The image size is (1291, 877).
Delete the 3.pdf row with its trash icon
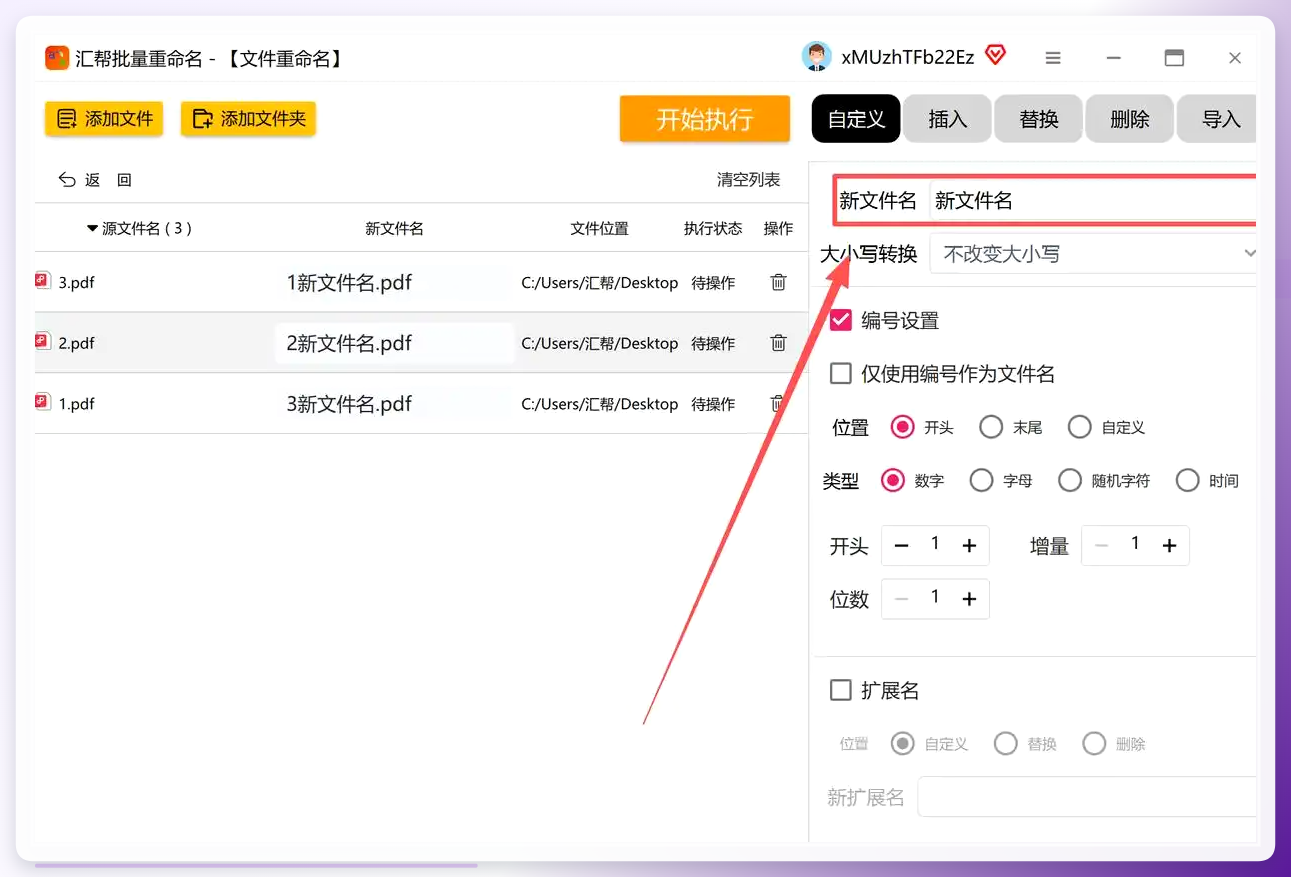pos(778,282)
